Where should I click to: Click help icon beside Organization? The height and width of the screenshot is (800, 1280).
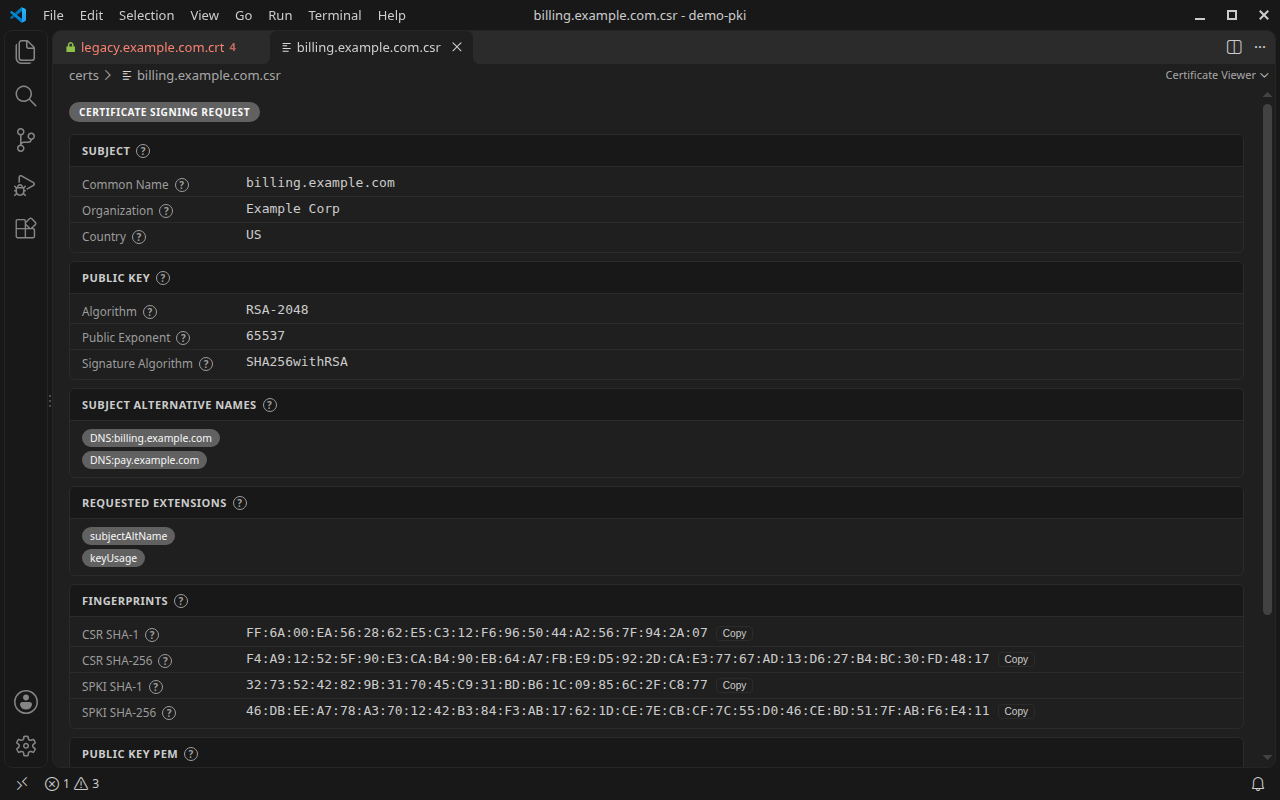pos(166,211)
